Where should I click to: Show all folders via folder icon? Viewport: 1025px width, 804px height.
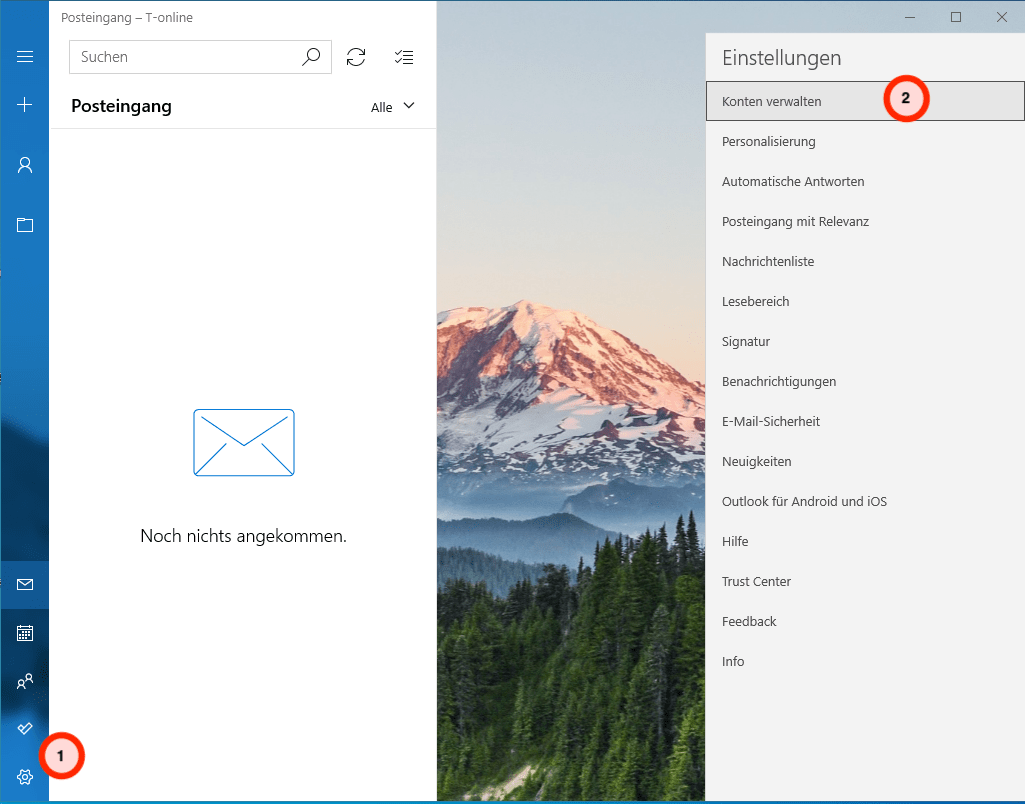coord(25,224)
